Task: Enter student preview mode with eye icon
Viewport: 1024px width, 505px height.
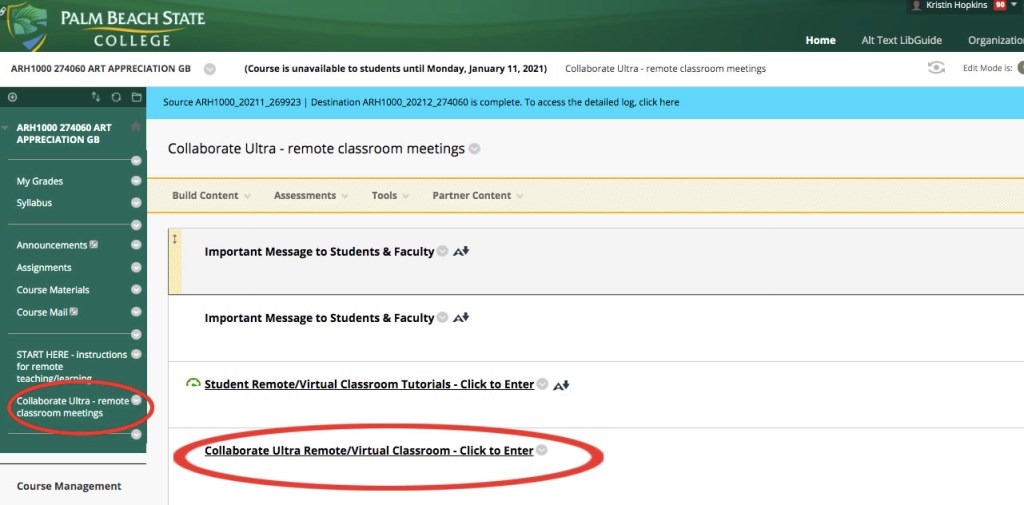Action: pos(936,68)
